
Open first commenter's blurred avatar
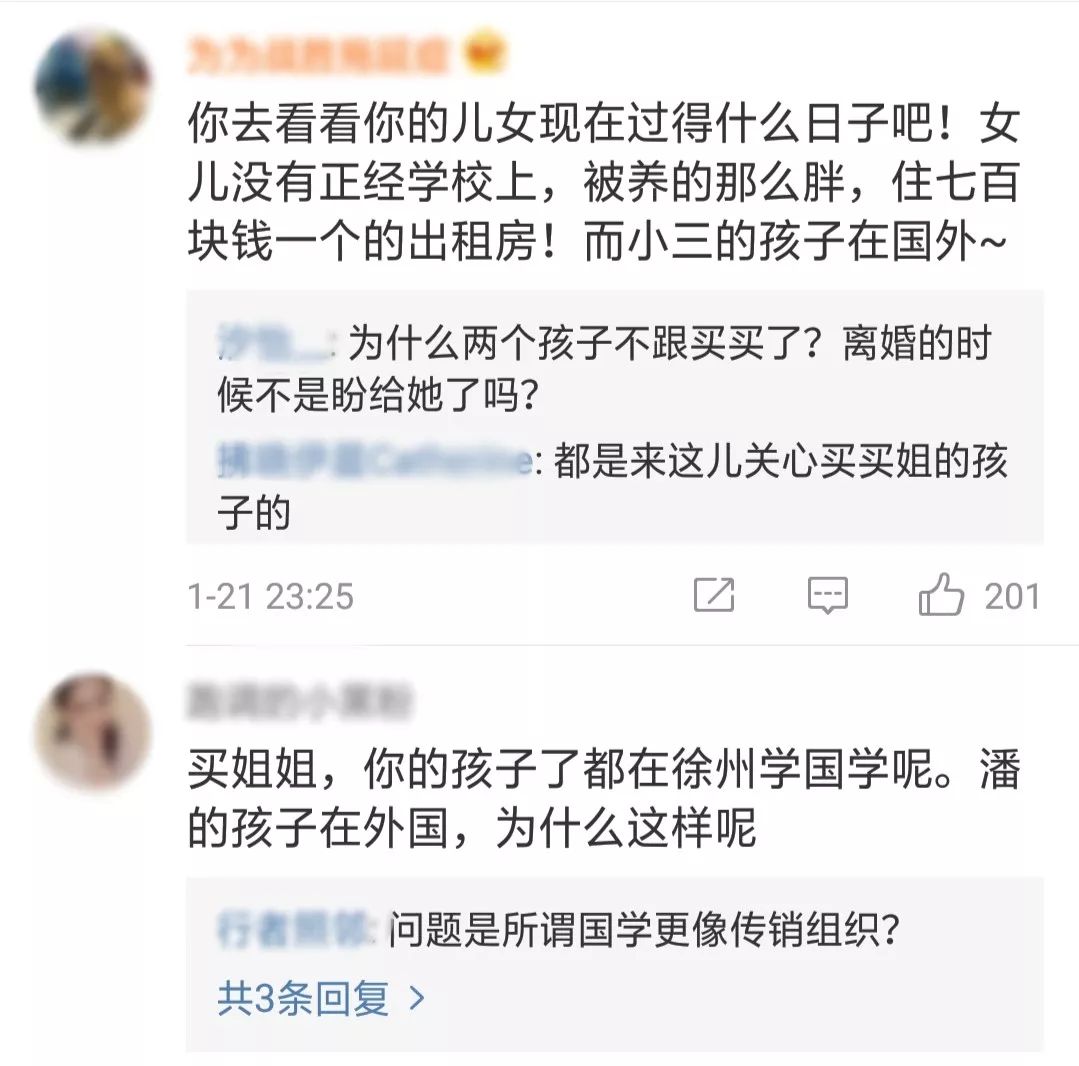pos(93,87)
